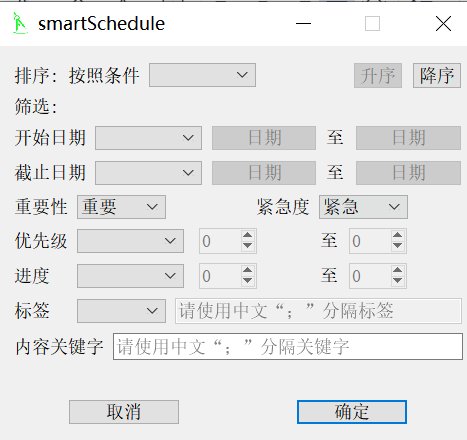Click the 确定 confirm button
This screenshot has width=467, height=440.
pos(352,412)
